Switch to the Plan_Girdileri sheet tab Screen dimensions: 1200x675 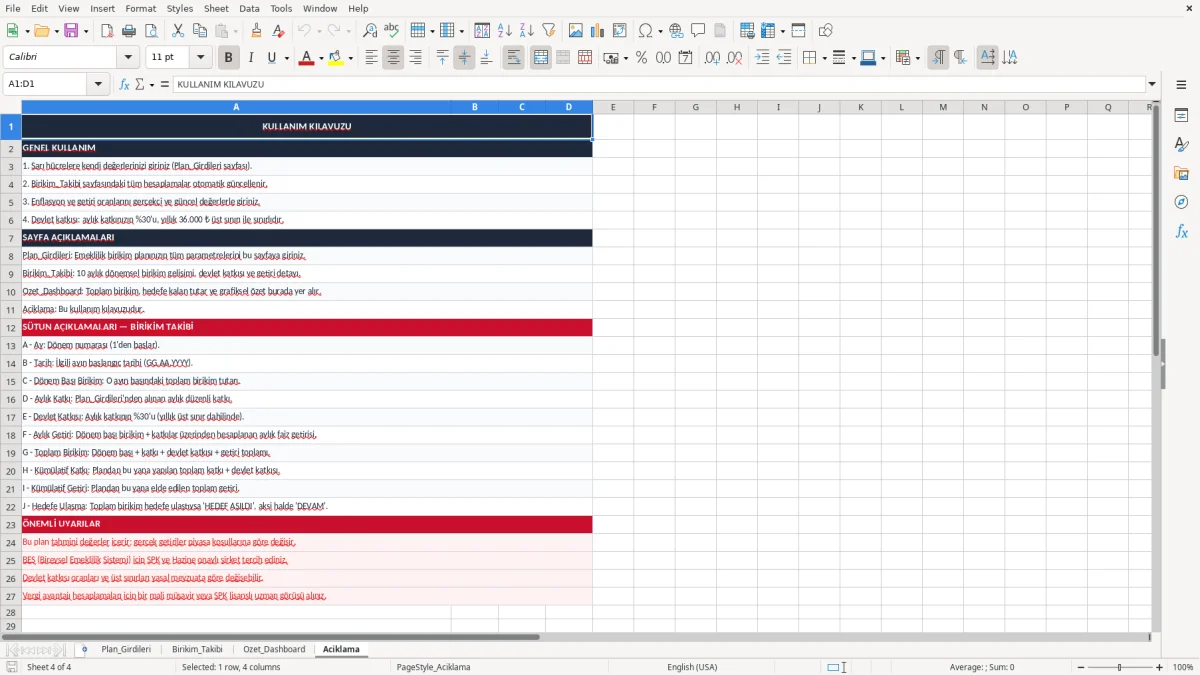(126, 649)
